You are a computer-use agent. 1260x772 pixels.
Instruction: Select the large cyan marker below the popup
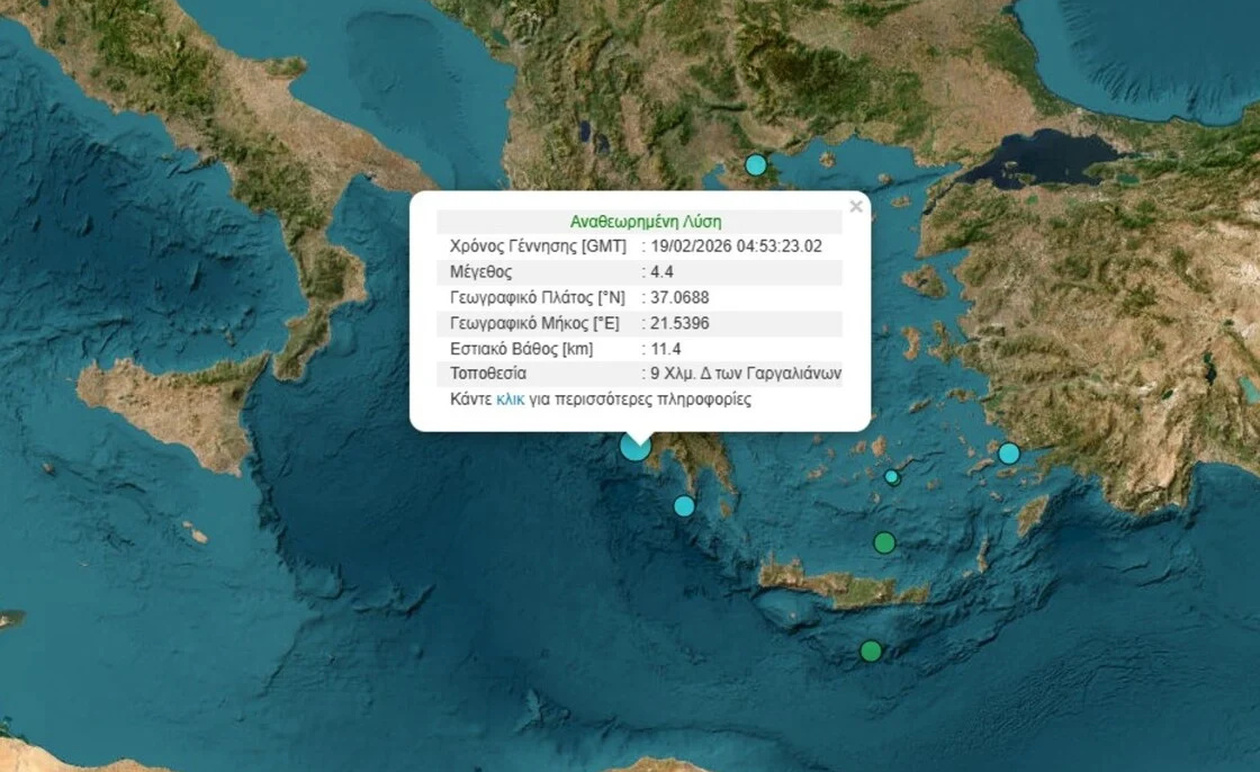click(x=635, y=446)
